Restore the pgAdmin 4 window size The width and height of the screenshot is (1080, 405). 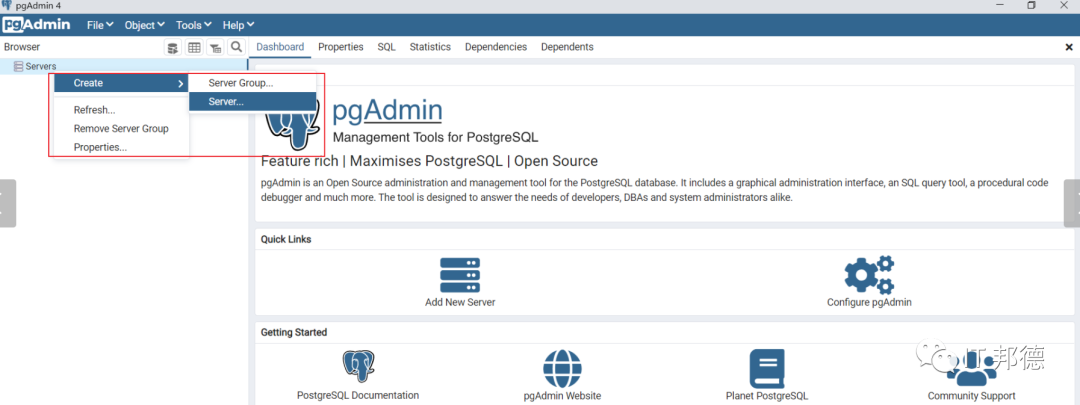pyautogui.click(x=1032, y=6)
